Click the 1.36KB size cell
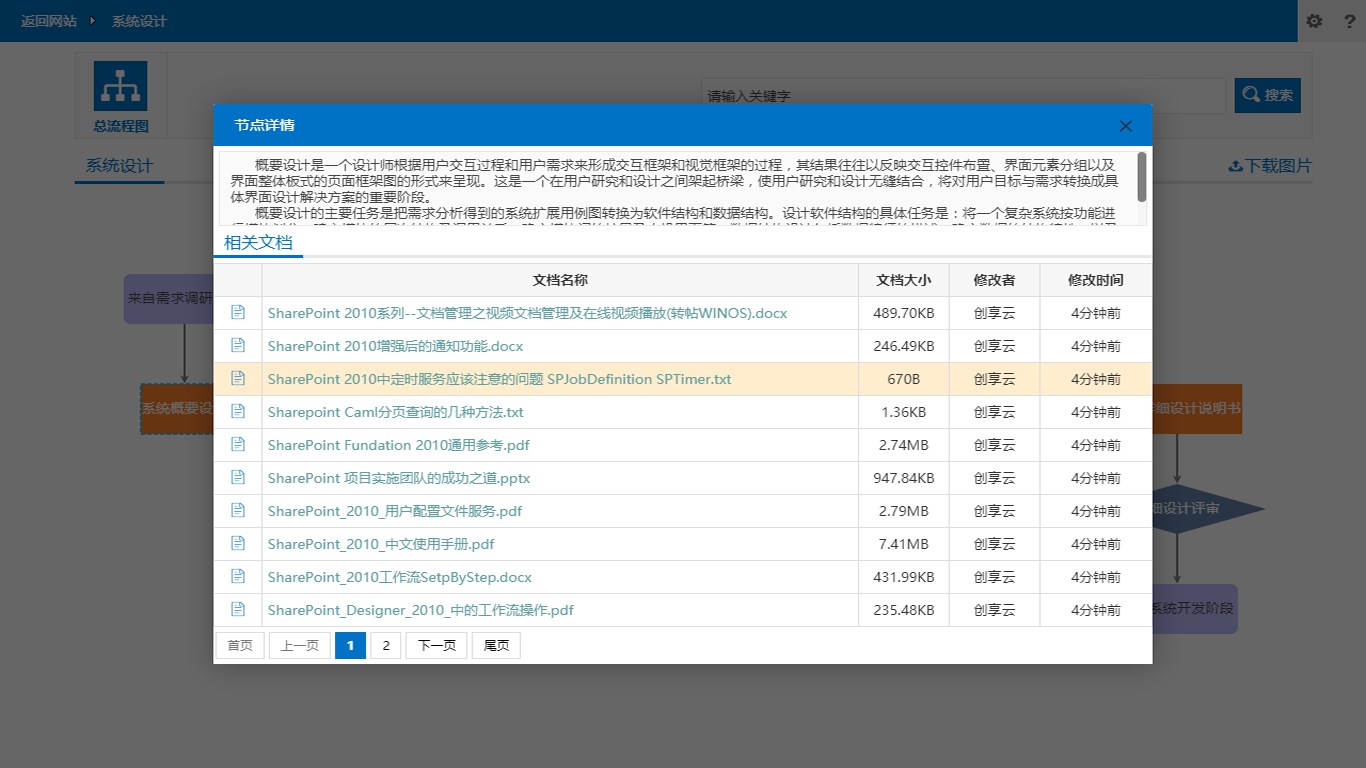Image resolution: width=1366 pixels, height=768 pixels. [x=903, y=412]
